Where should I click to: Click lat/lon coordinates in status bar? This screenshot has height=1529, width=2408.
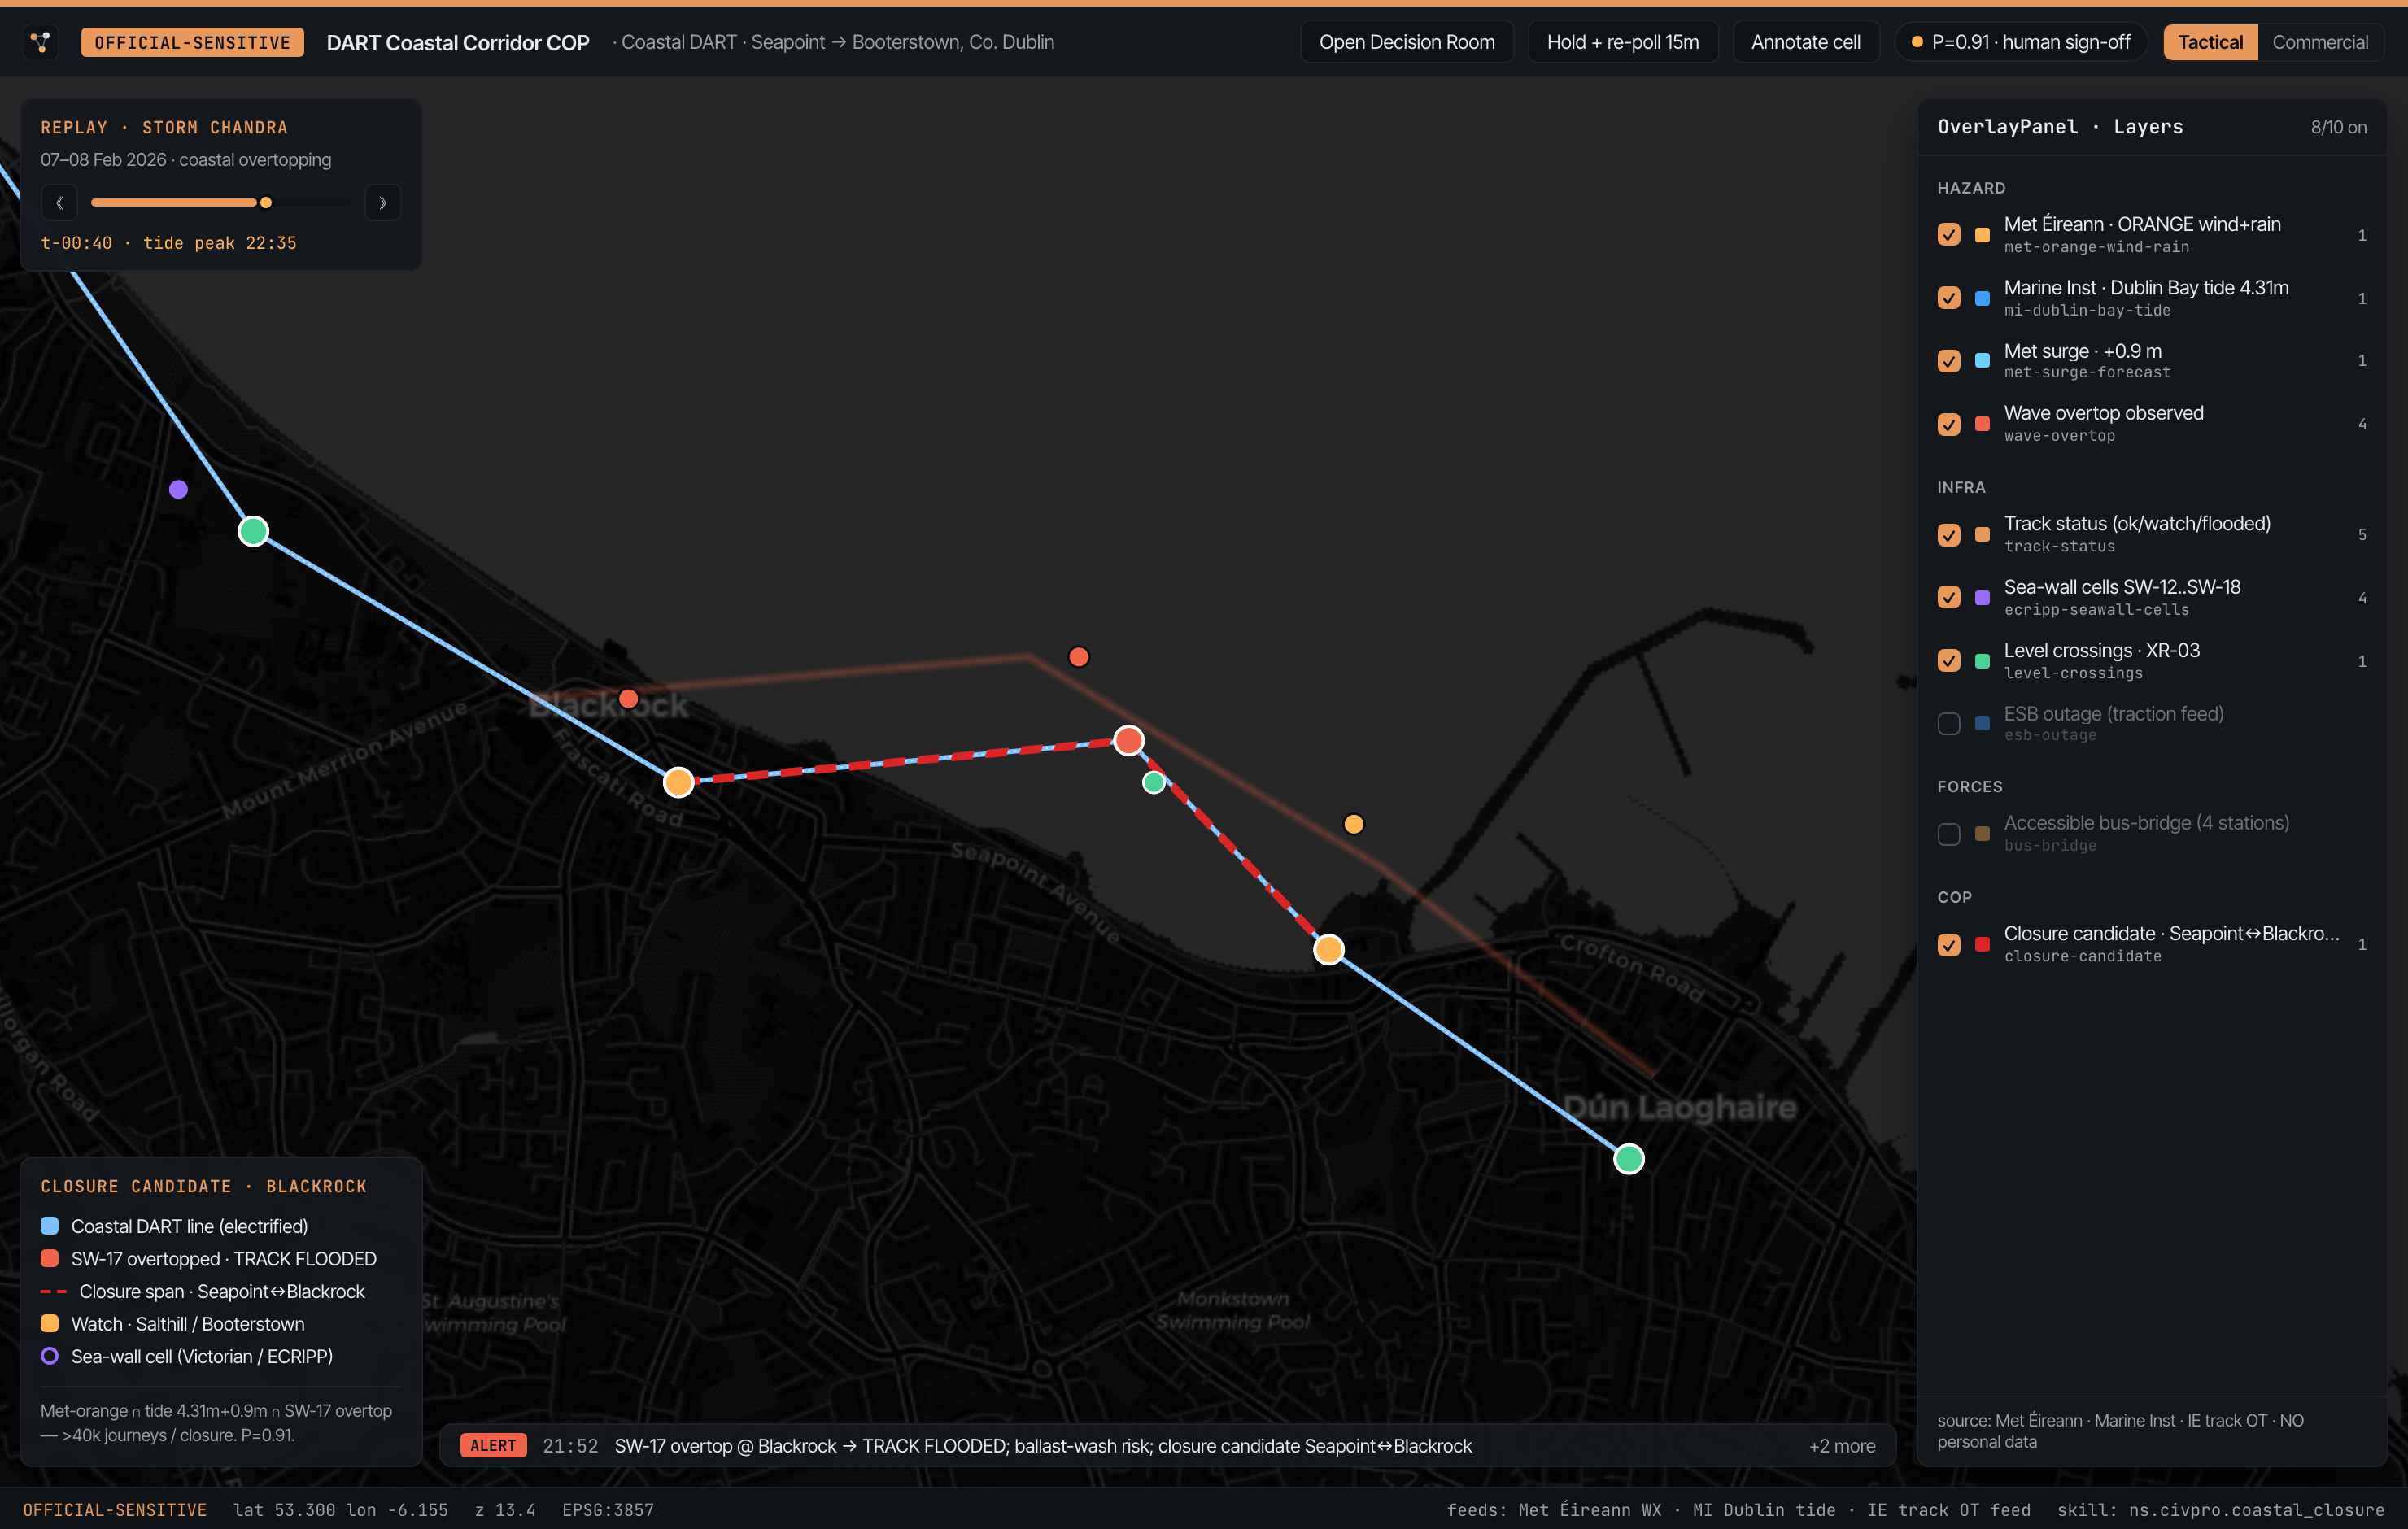coord(340,1510)
